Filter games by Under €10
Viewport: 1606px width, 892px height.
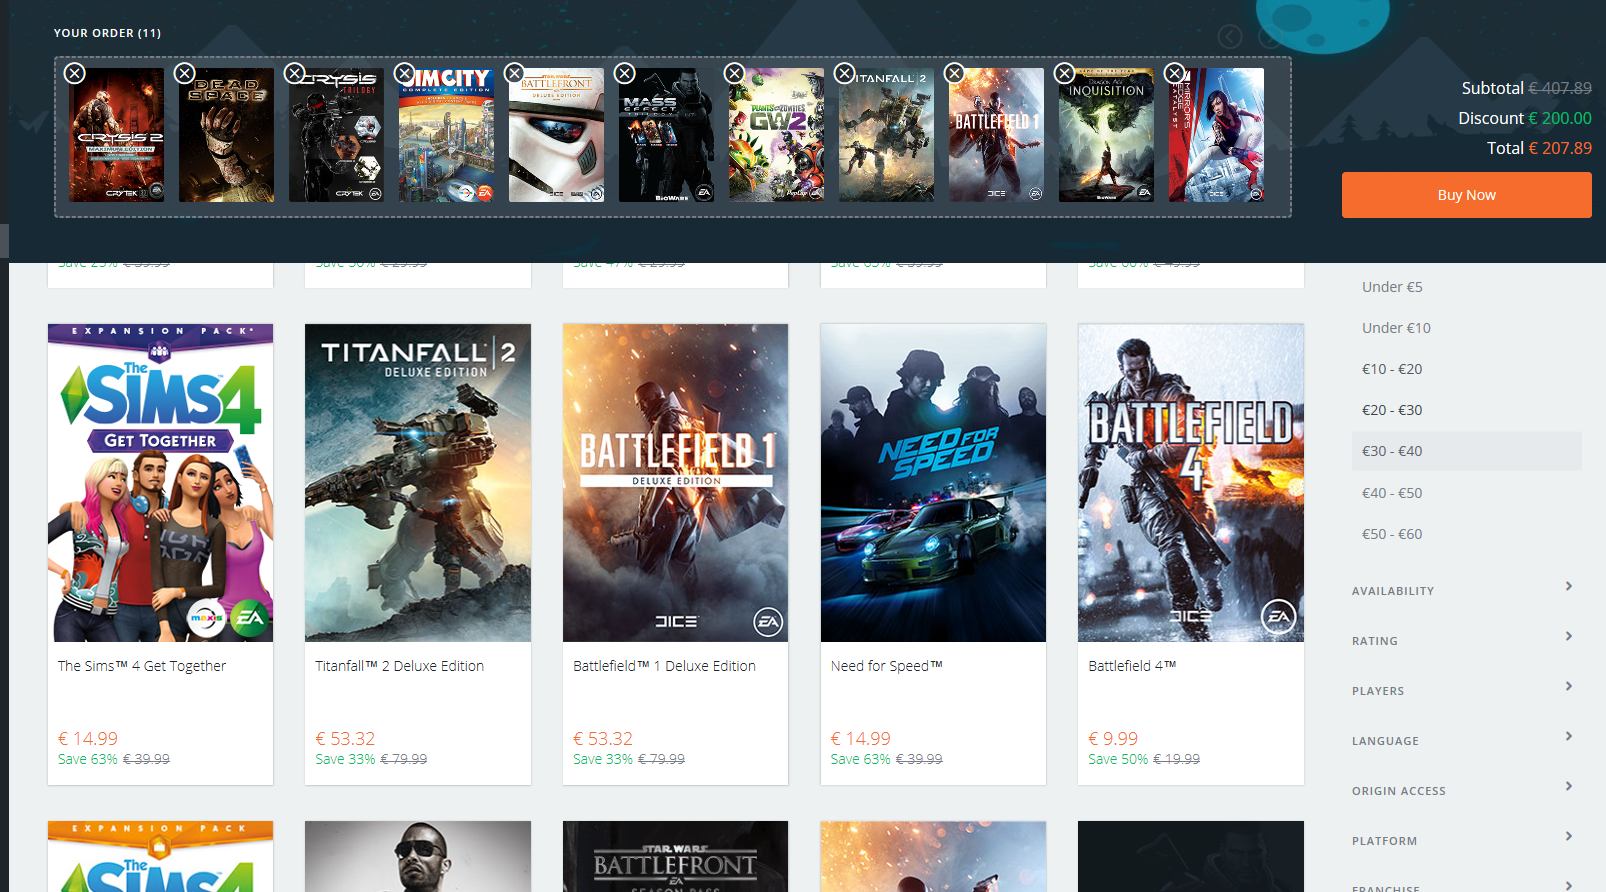pos(1396,328)
